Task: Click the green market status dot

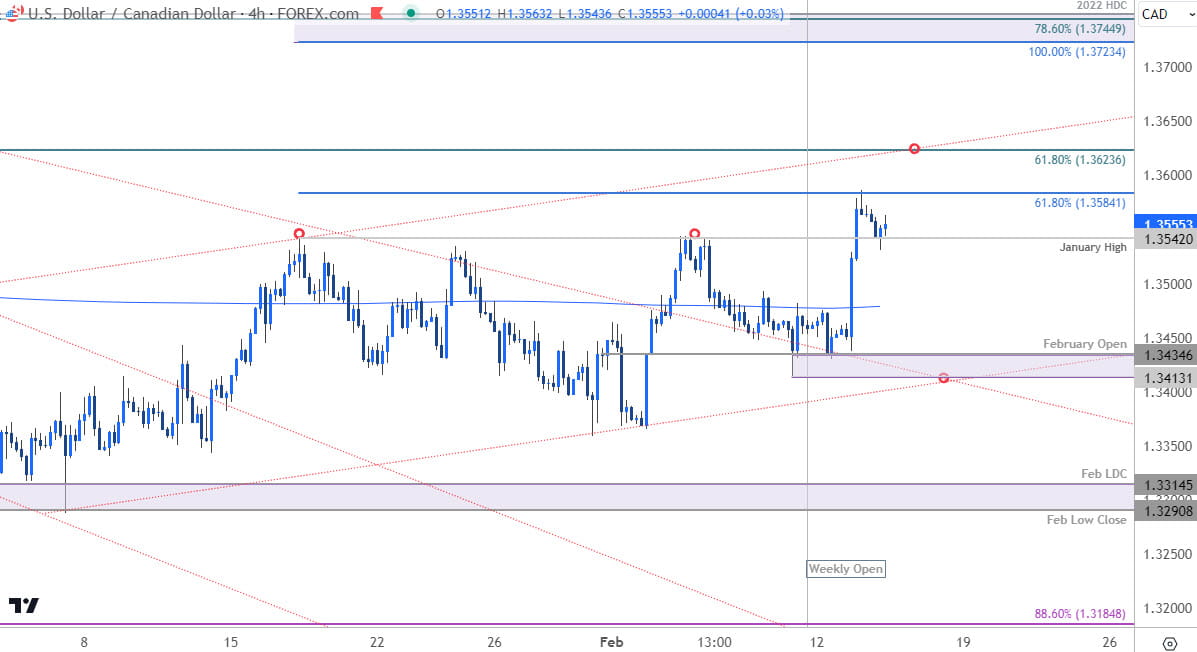Action: pyautogui.click(x=411, y=14)
